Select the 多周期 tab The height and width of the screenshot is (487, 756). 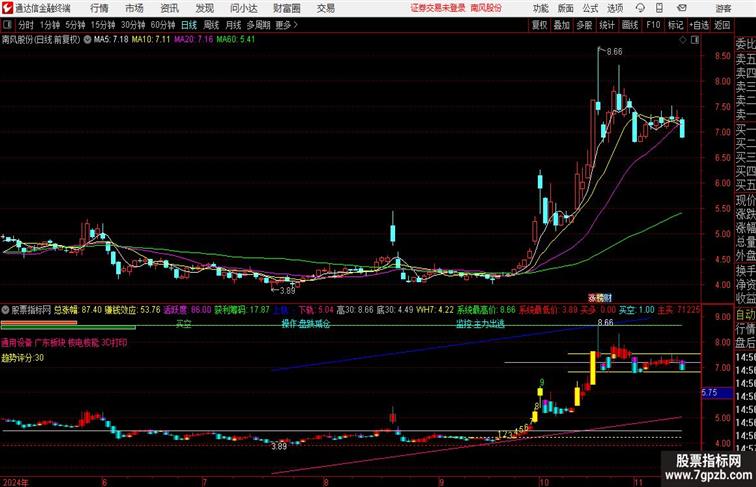point(258,25)
